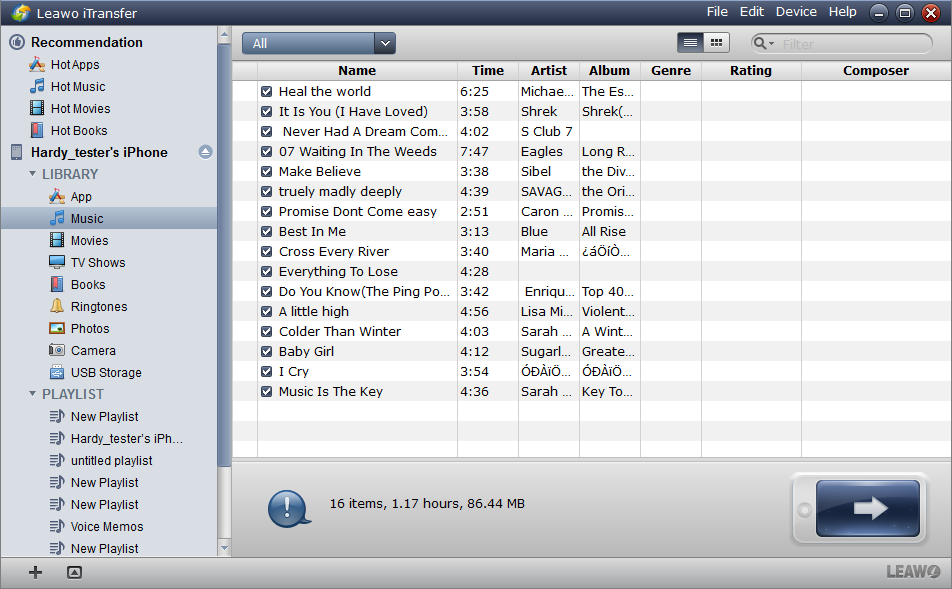Screen dimensions: 952x589
Task: Uncheck Never Had A Dream Come song
Action: click(266, 132)
